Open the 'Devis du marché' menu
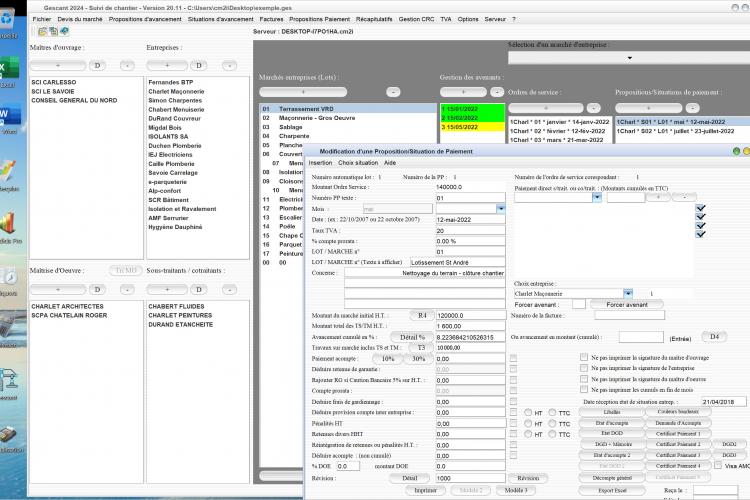Viewport: 750px width, 500px height. (80, 19)
